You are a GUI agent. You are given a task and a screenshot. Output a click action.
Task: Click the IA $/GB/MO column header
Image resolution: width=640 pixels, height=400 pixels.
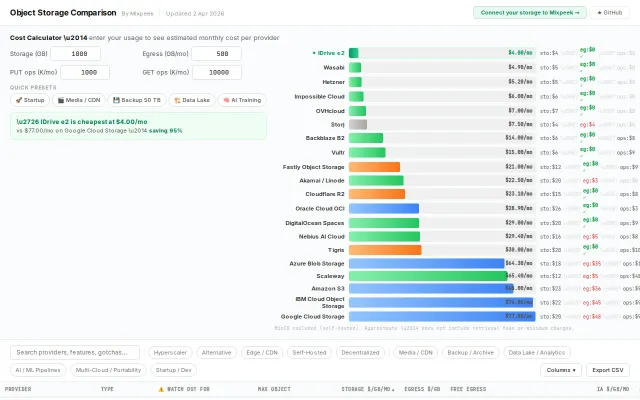(x=613, y=389)
